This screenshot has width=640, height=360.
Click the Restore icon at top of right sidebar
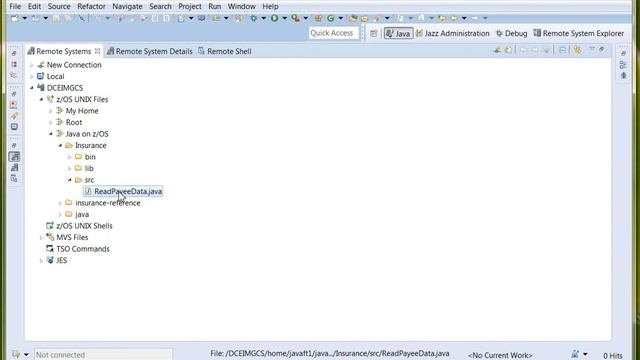[x=623, y=53]
